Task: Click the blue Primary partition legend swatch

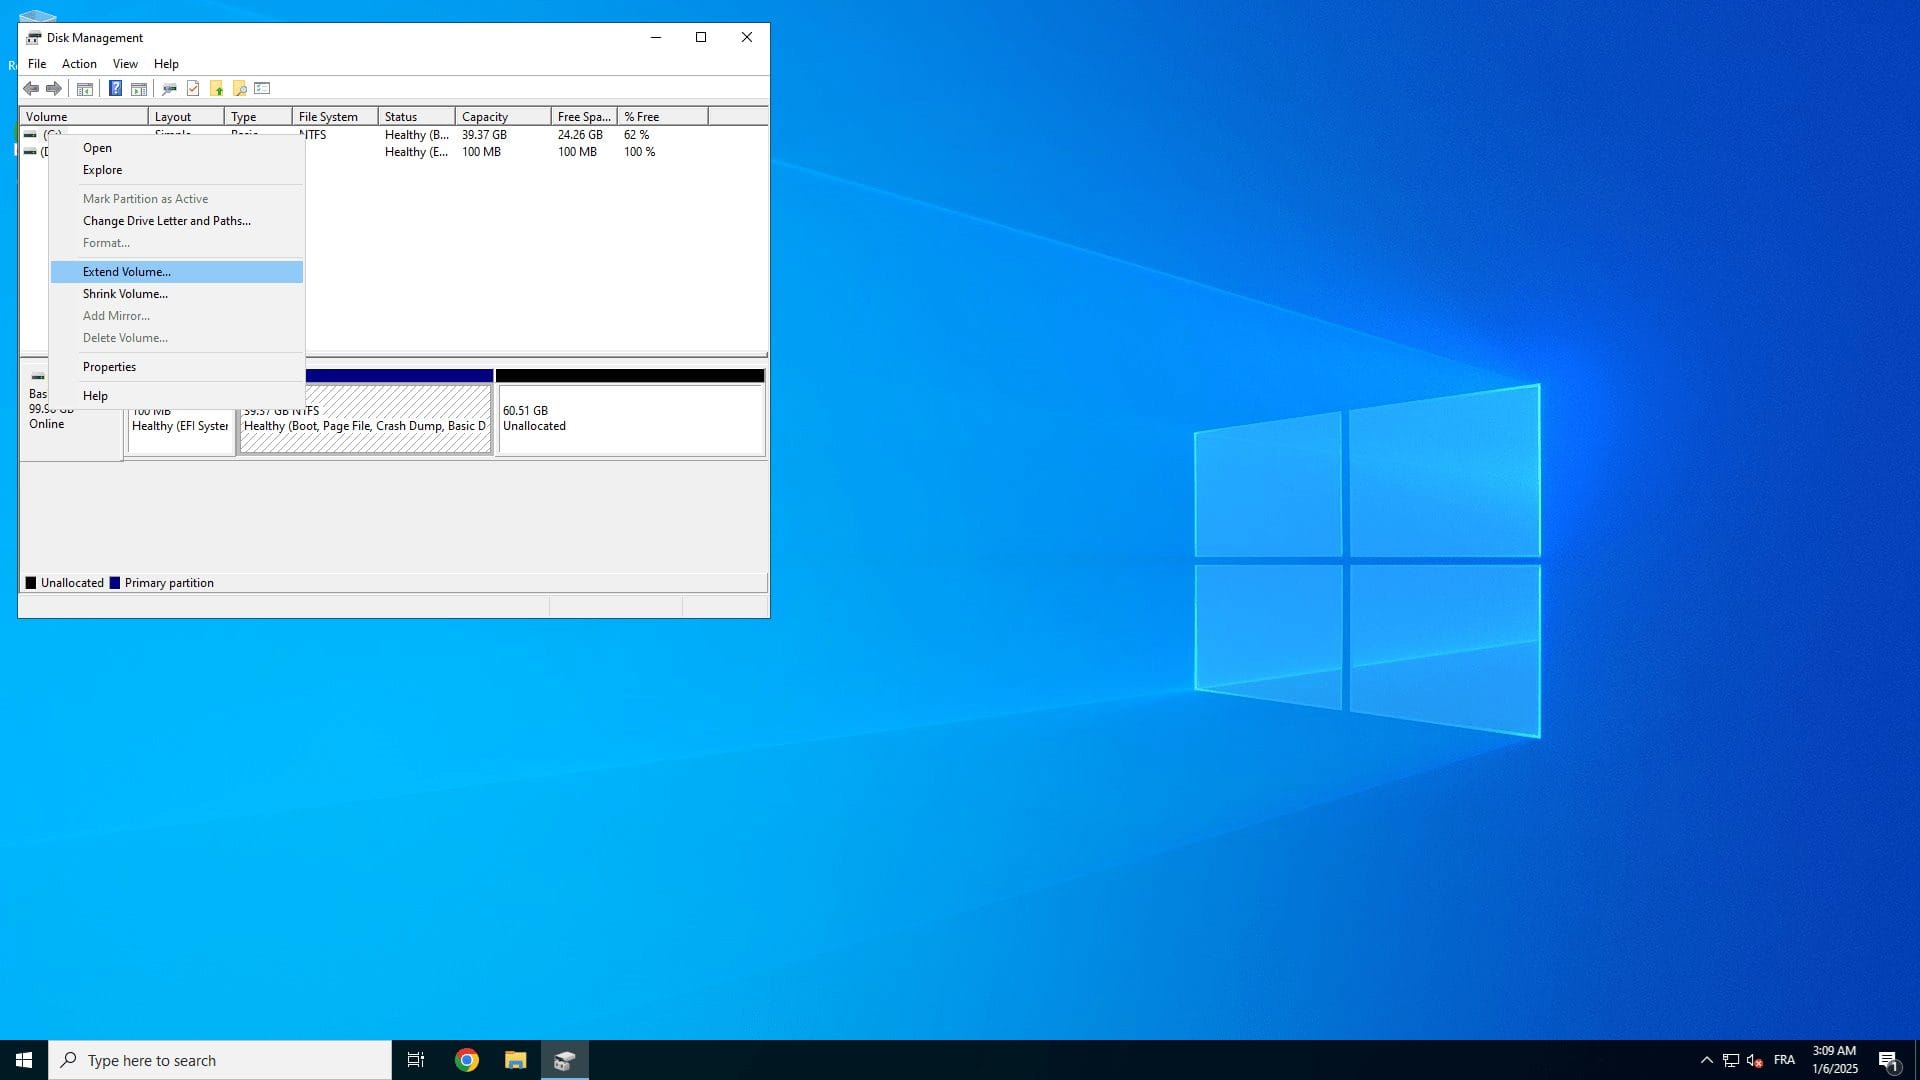Action: click(x=115, y=583)
